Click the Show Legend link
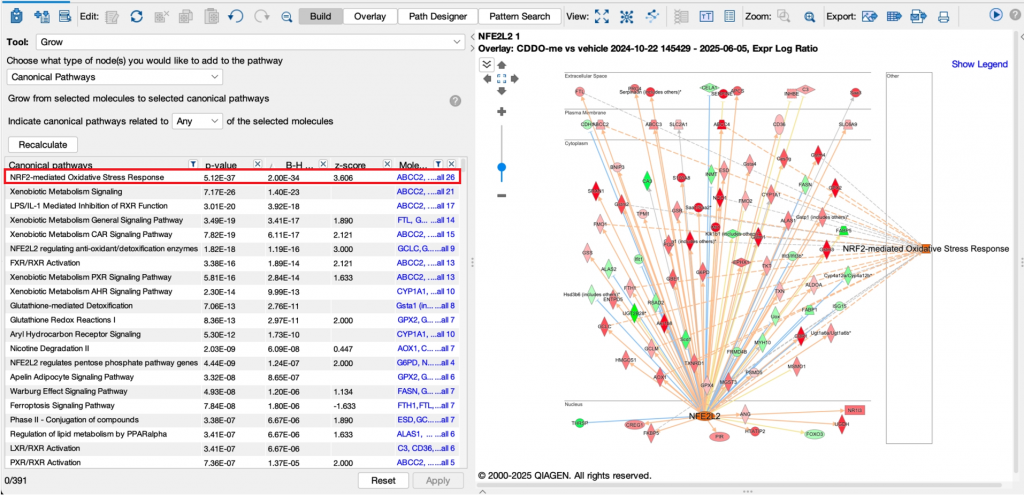The width and height of the screenshot is (1024, 495). [x=979, y=64]
